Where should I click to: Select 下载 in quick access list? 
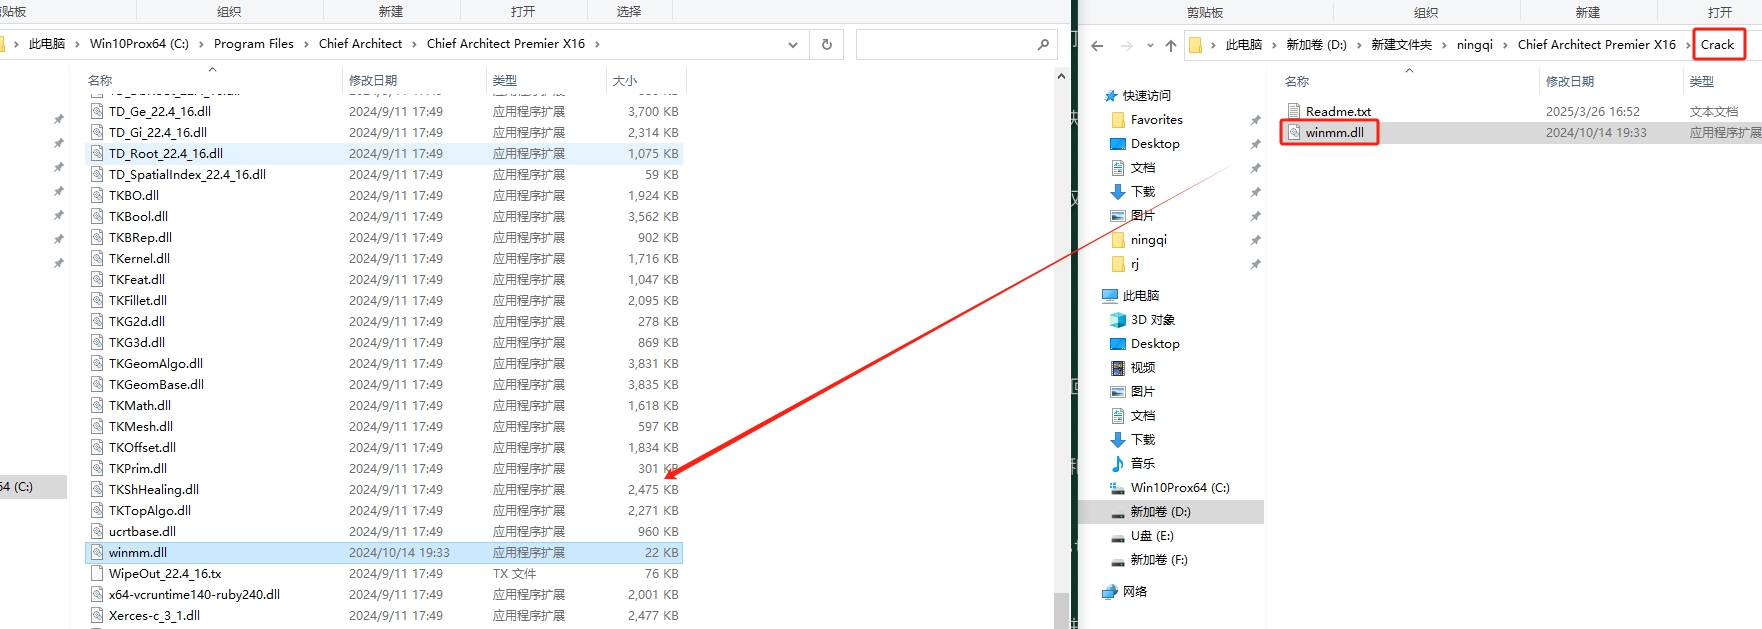[x=1133, y=192]
